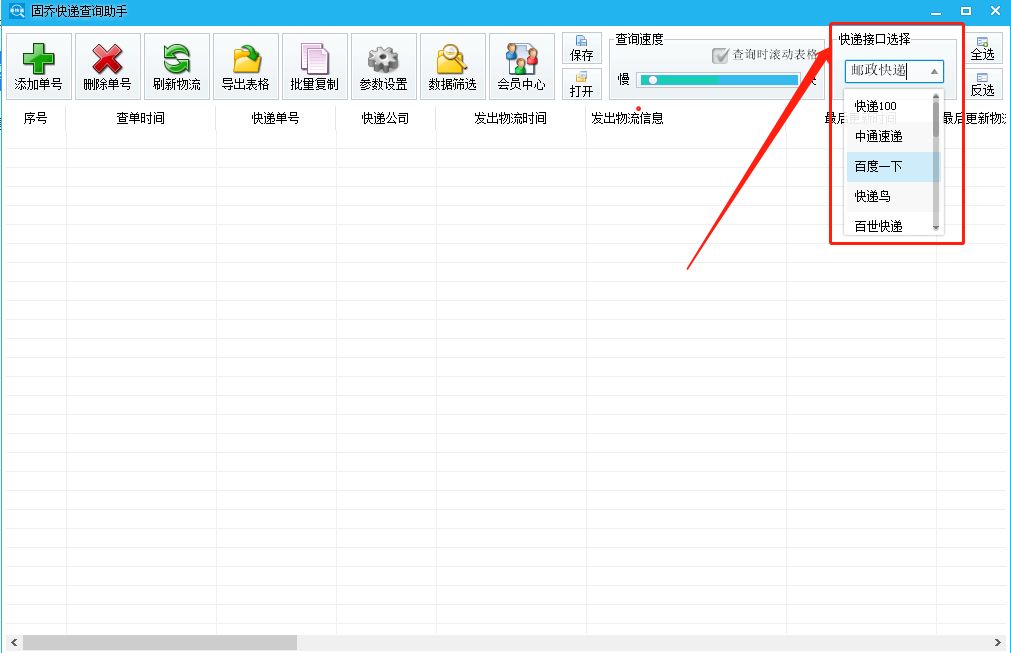The width and height of the screenshot is (1011, 653).
Task: Maximize the 固乔快递查询助手 window
Action: click(x=966, y=11)
